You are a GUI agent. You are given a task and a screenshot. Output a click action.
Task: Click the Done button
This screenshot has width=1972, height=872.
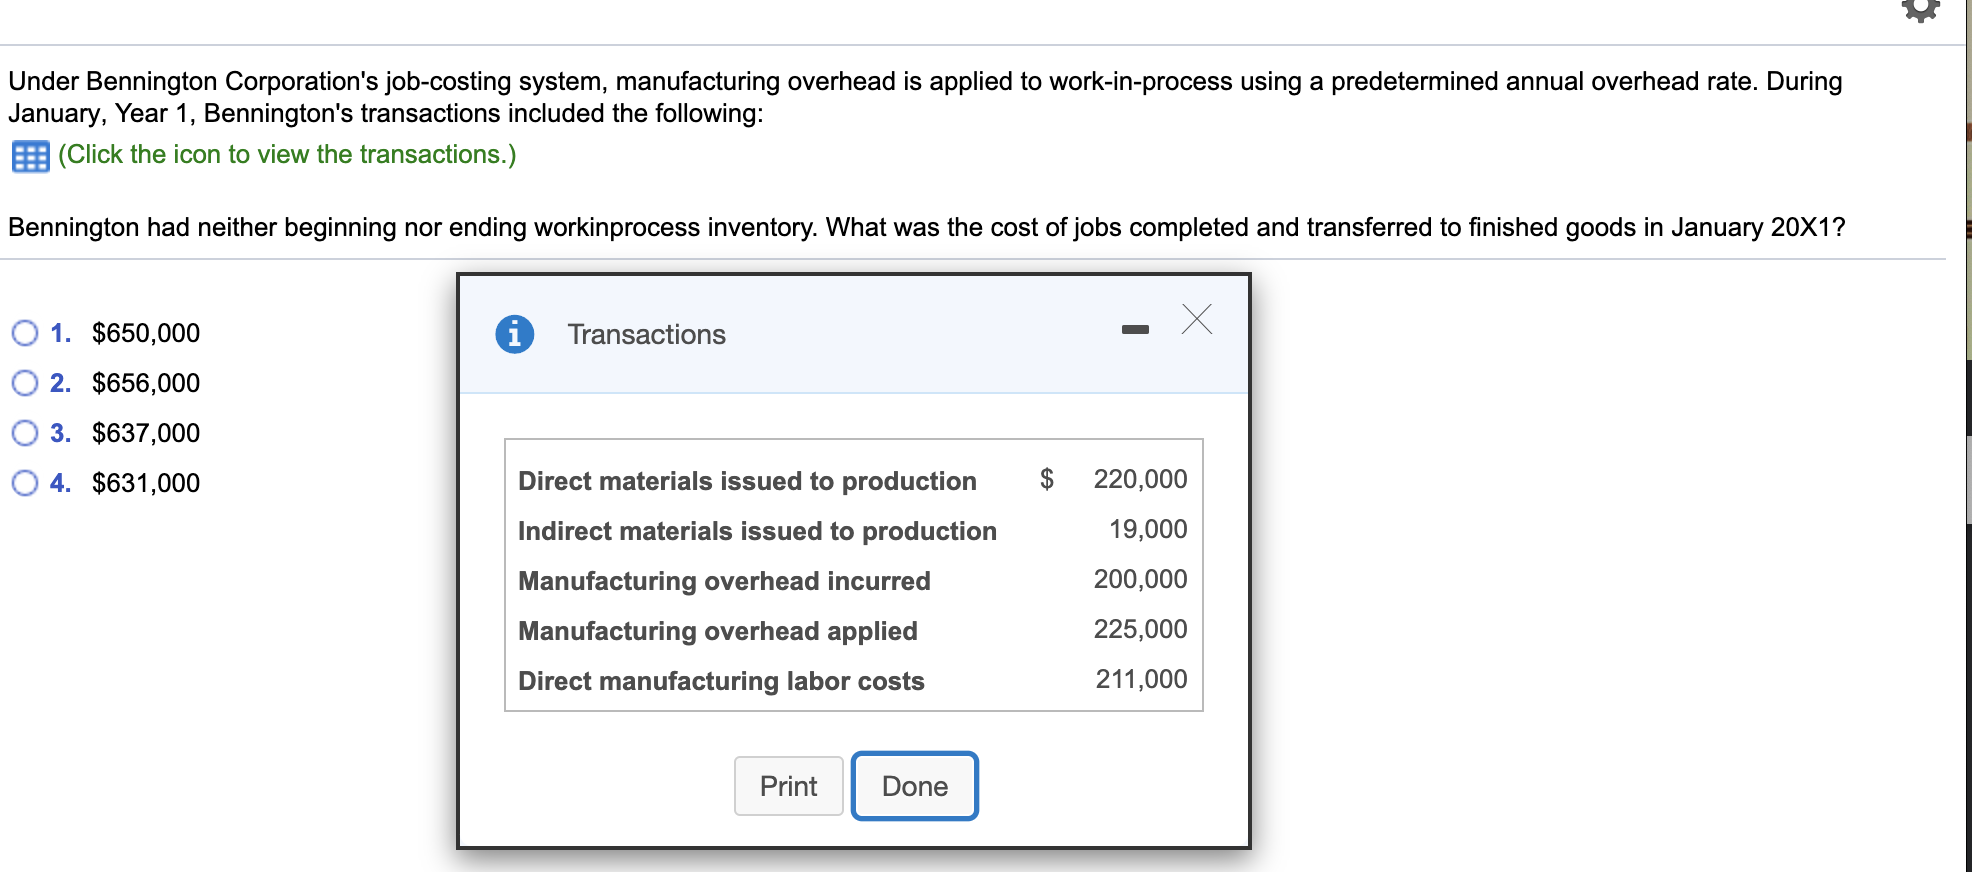915,786
